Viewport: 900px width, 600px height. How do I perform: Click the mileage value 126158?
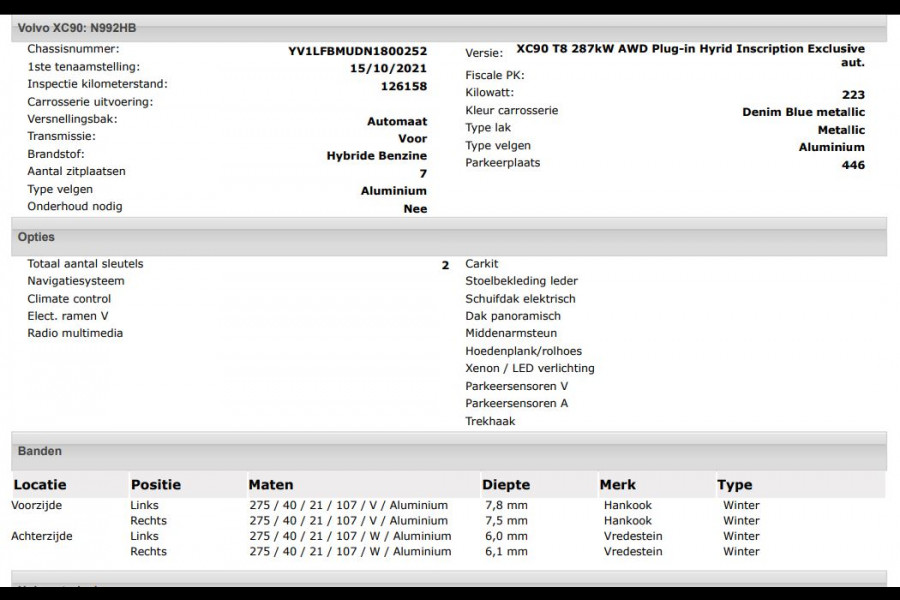click(402, 87)
